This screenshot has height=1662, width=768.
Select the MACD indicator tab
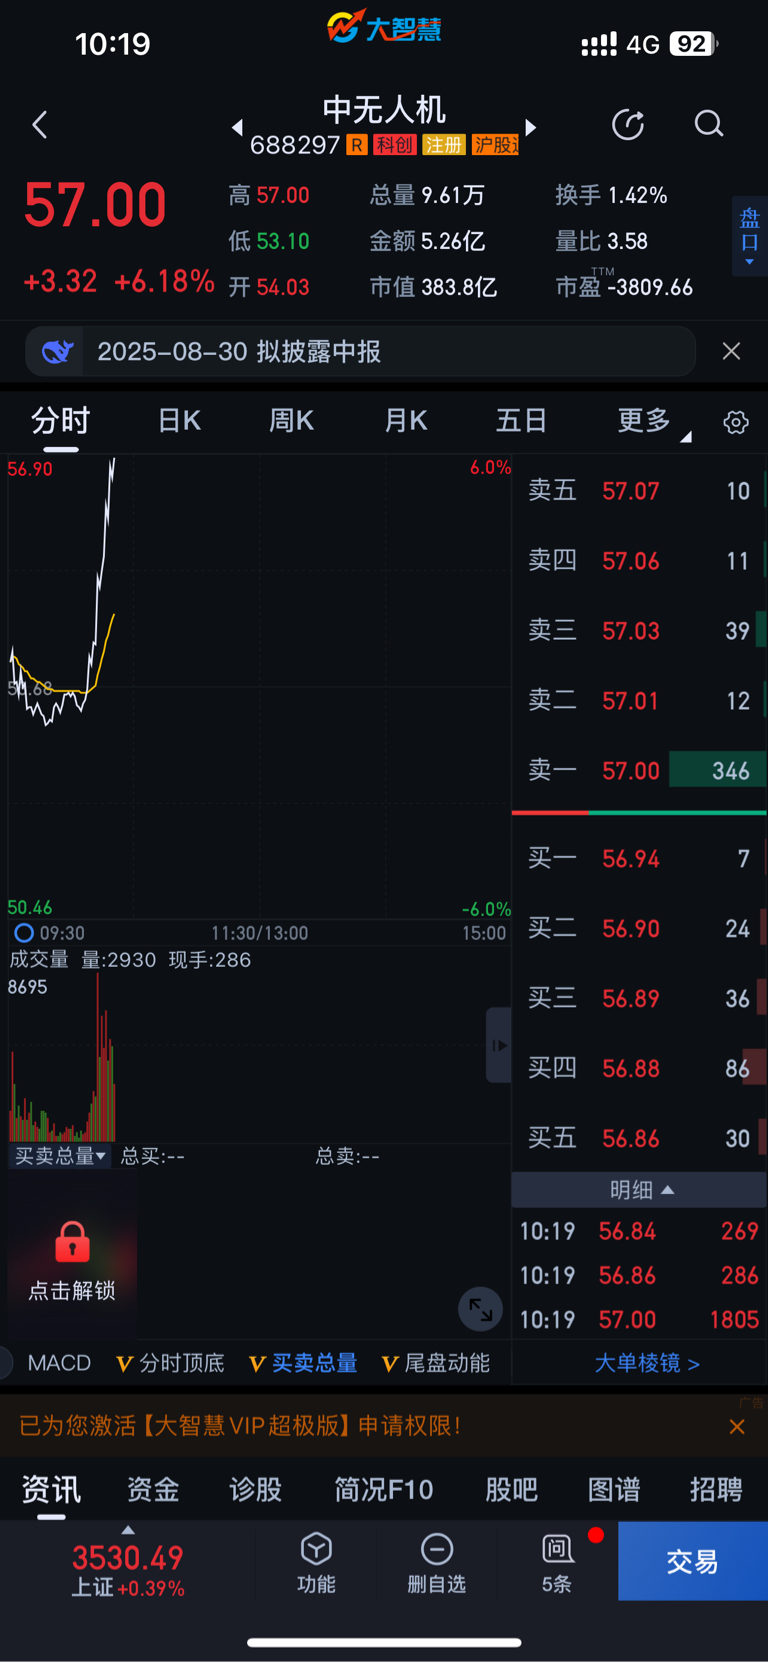[59, 1363]
